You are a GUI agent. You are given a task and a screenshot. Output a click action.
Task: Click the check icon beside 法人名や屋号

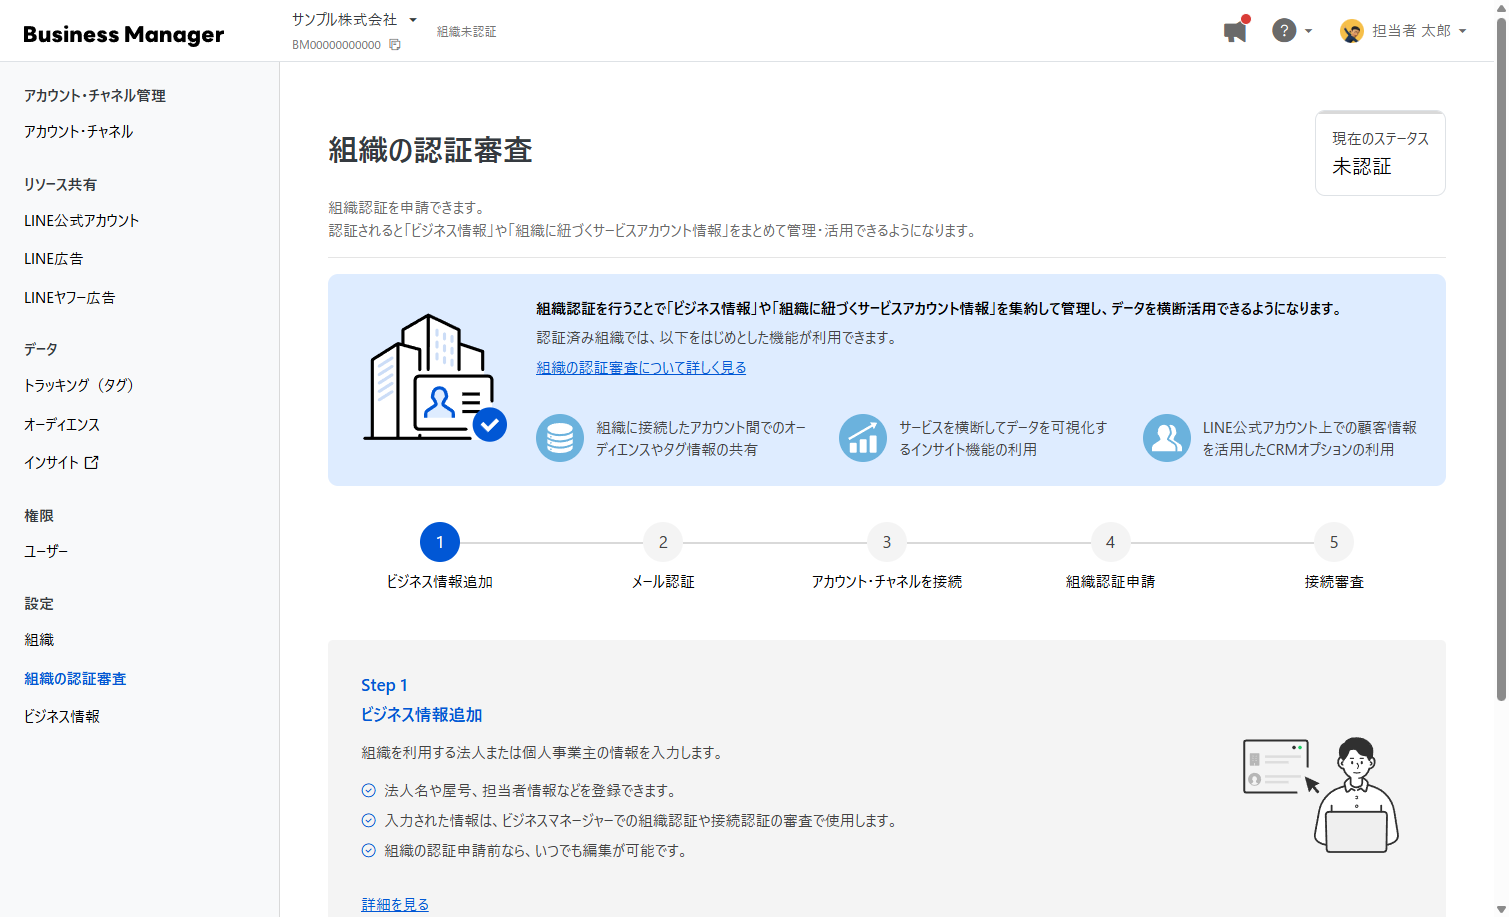click(x=368, y=790)
